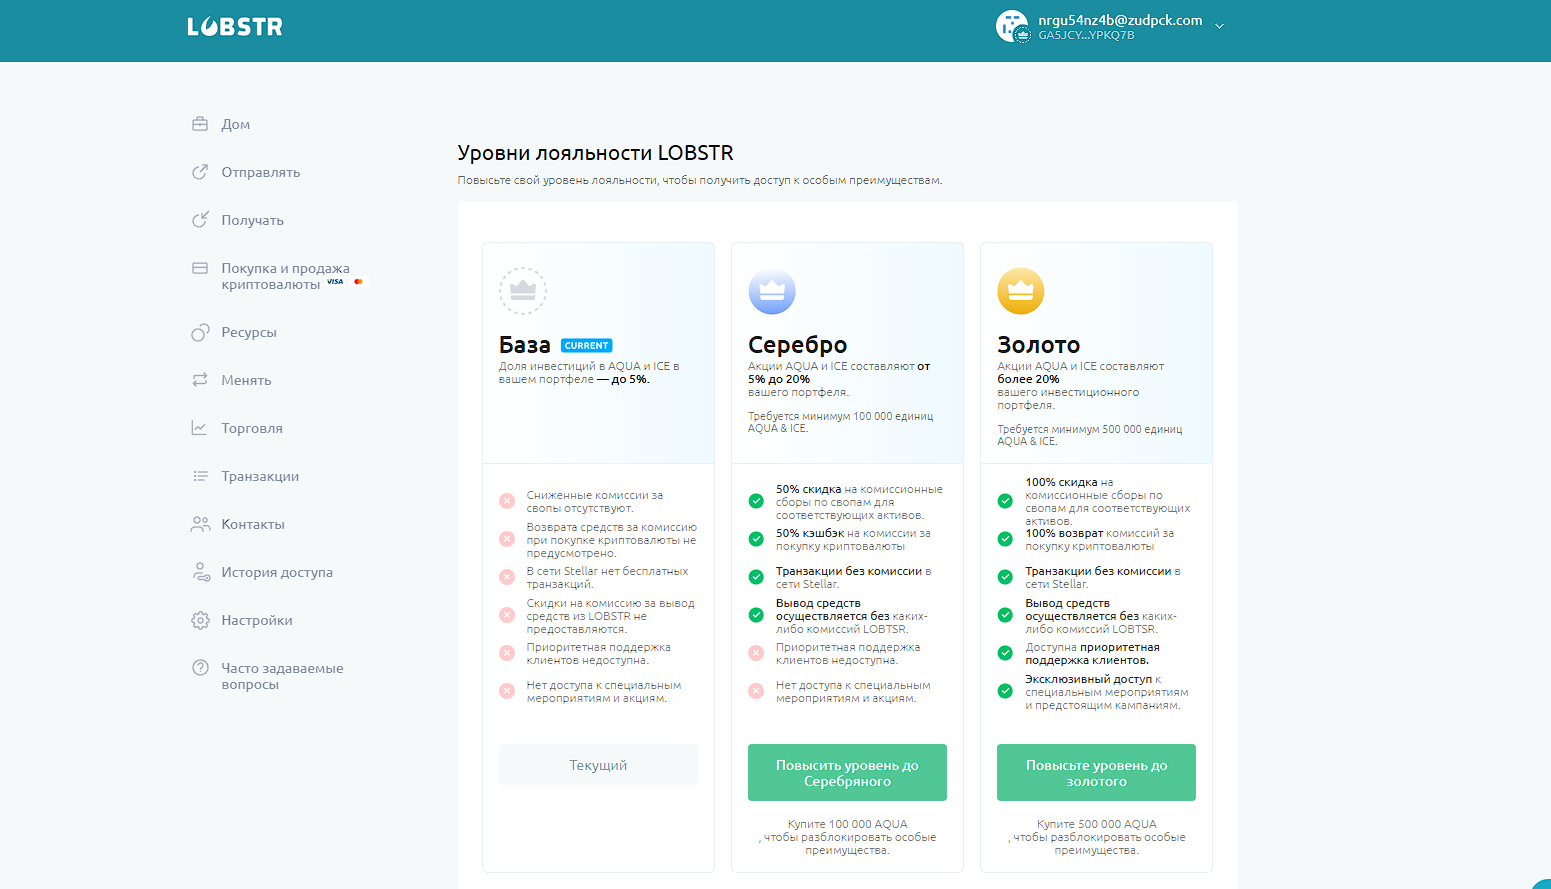Go to Дом in sidebar
The width and height of the screenshot is (1551, 889).
coord(235,124)
